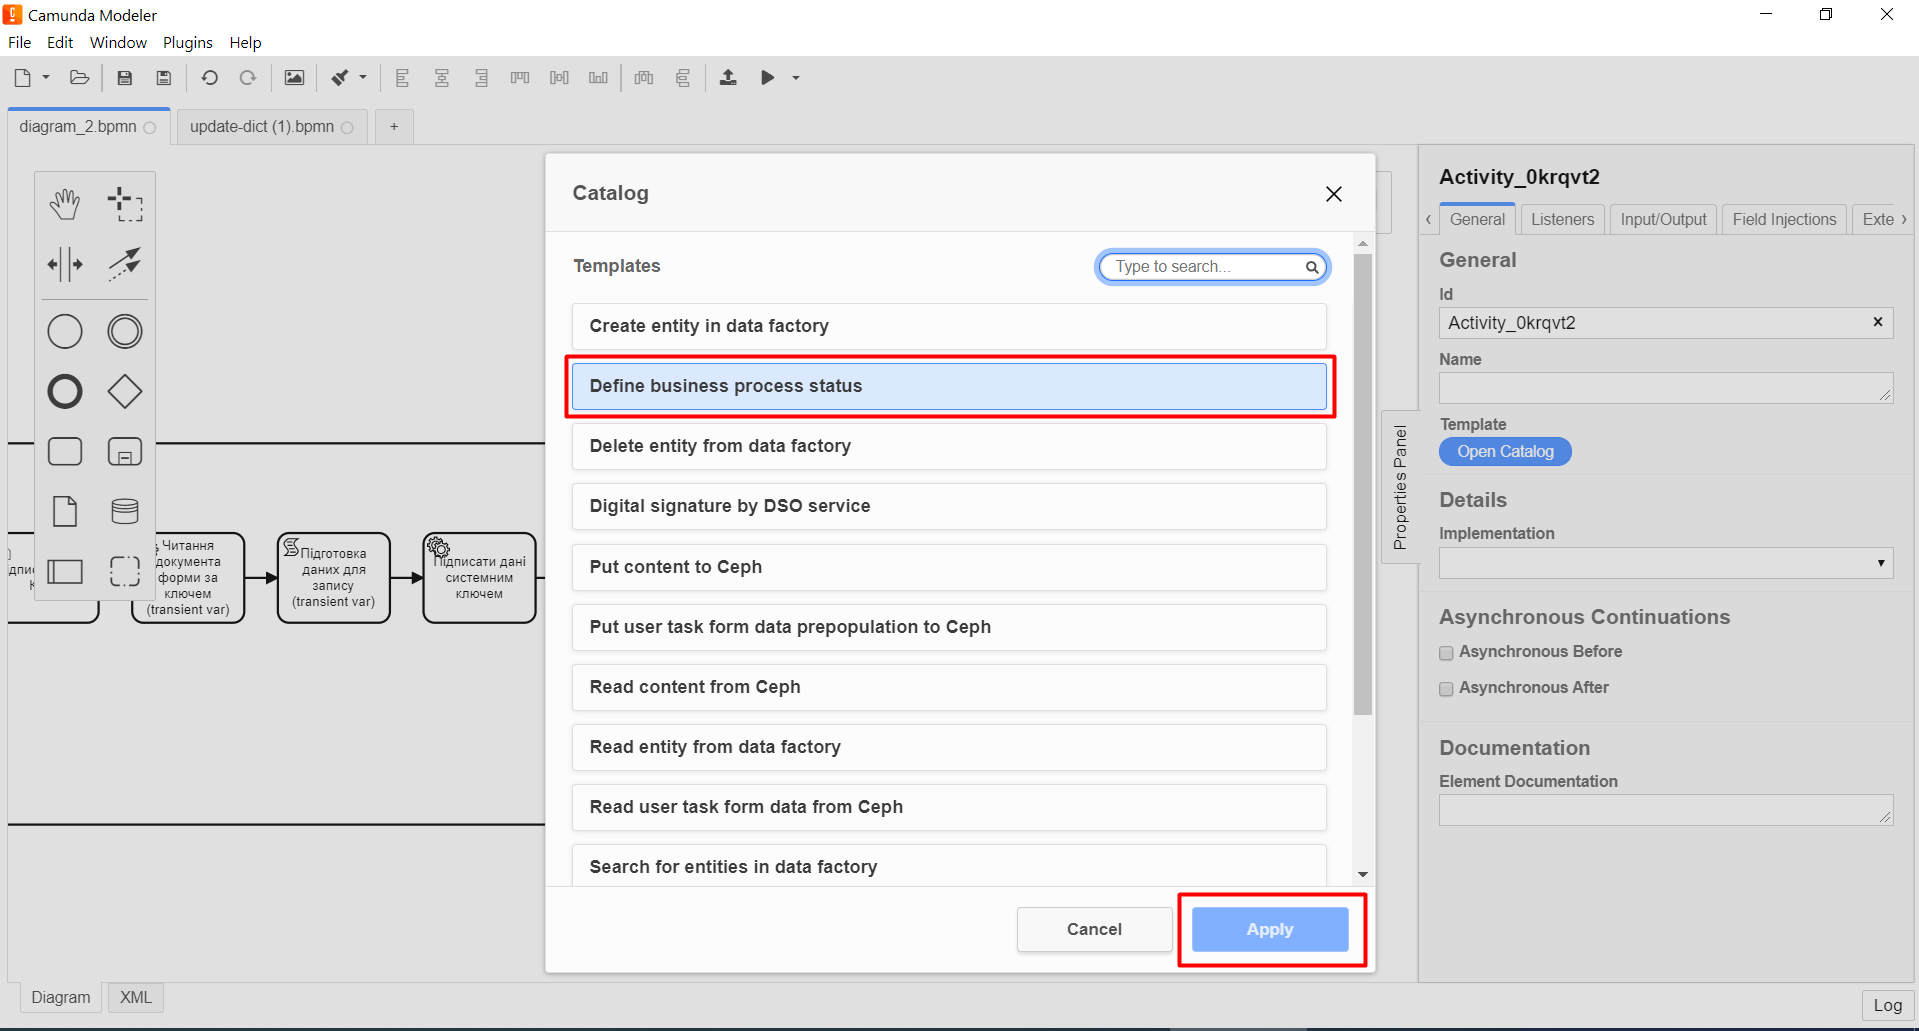Select data object in palette
1919x1031 pixels.
point(65,511)
